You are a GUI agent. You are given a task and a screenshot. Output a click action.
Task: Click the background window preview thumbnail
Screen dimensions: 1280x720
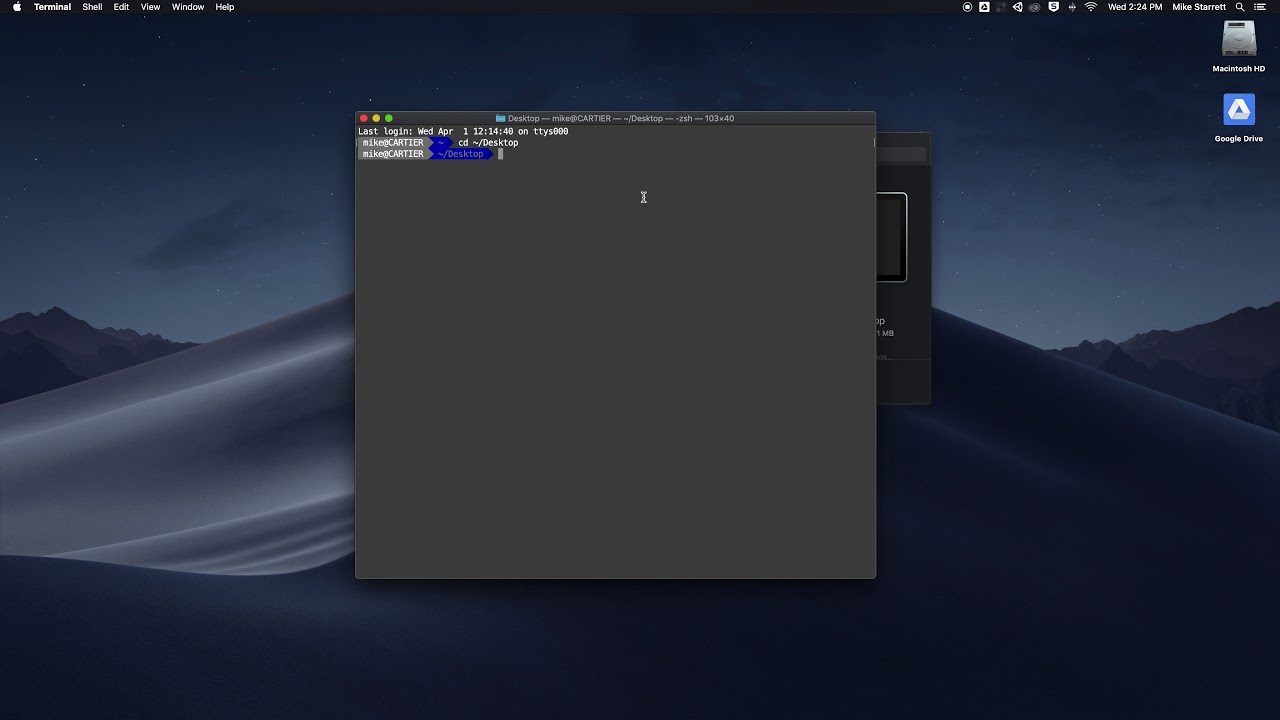[893, 238]
